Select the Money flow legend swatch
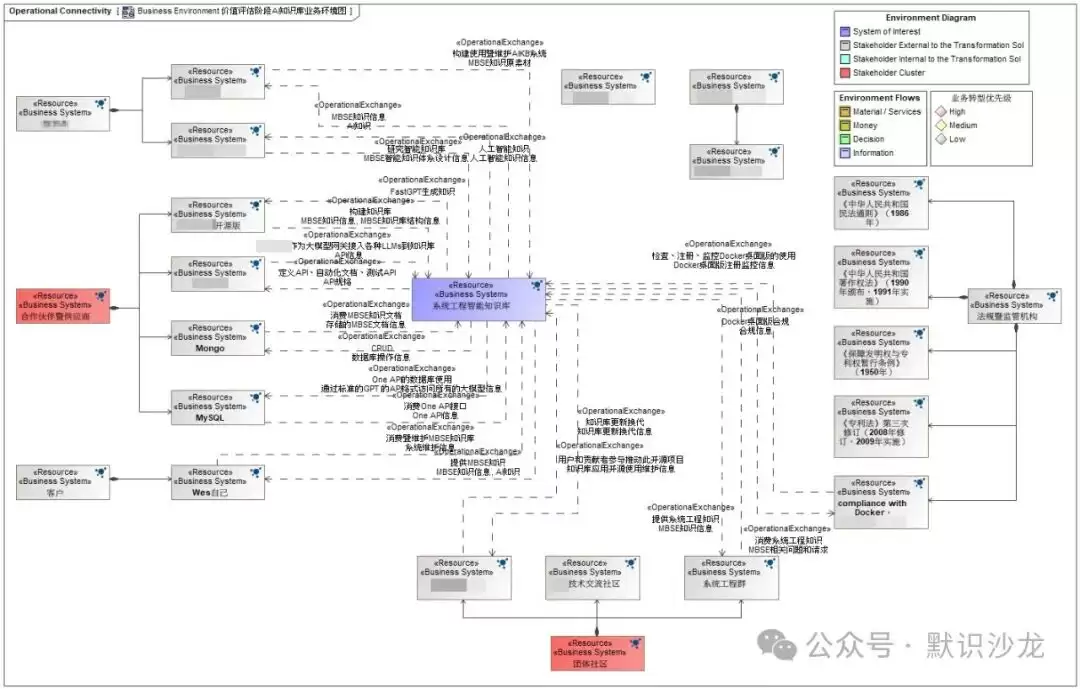Image resolution: width=1080 pixels, height=689 pixels. (x=845, y=125)
